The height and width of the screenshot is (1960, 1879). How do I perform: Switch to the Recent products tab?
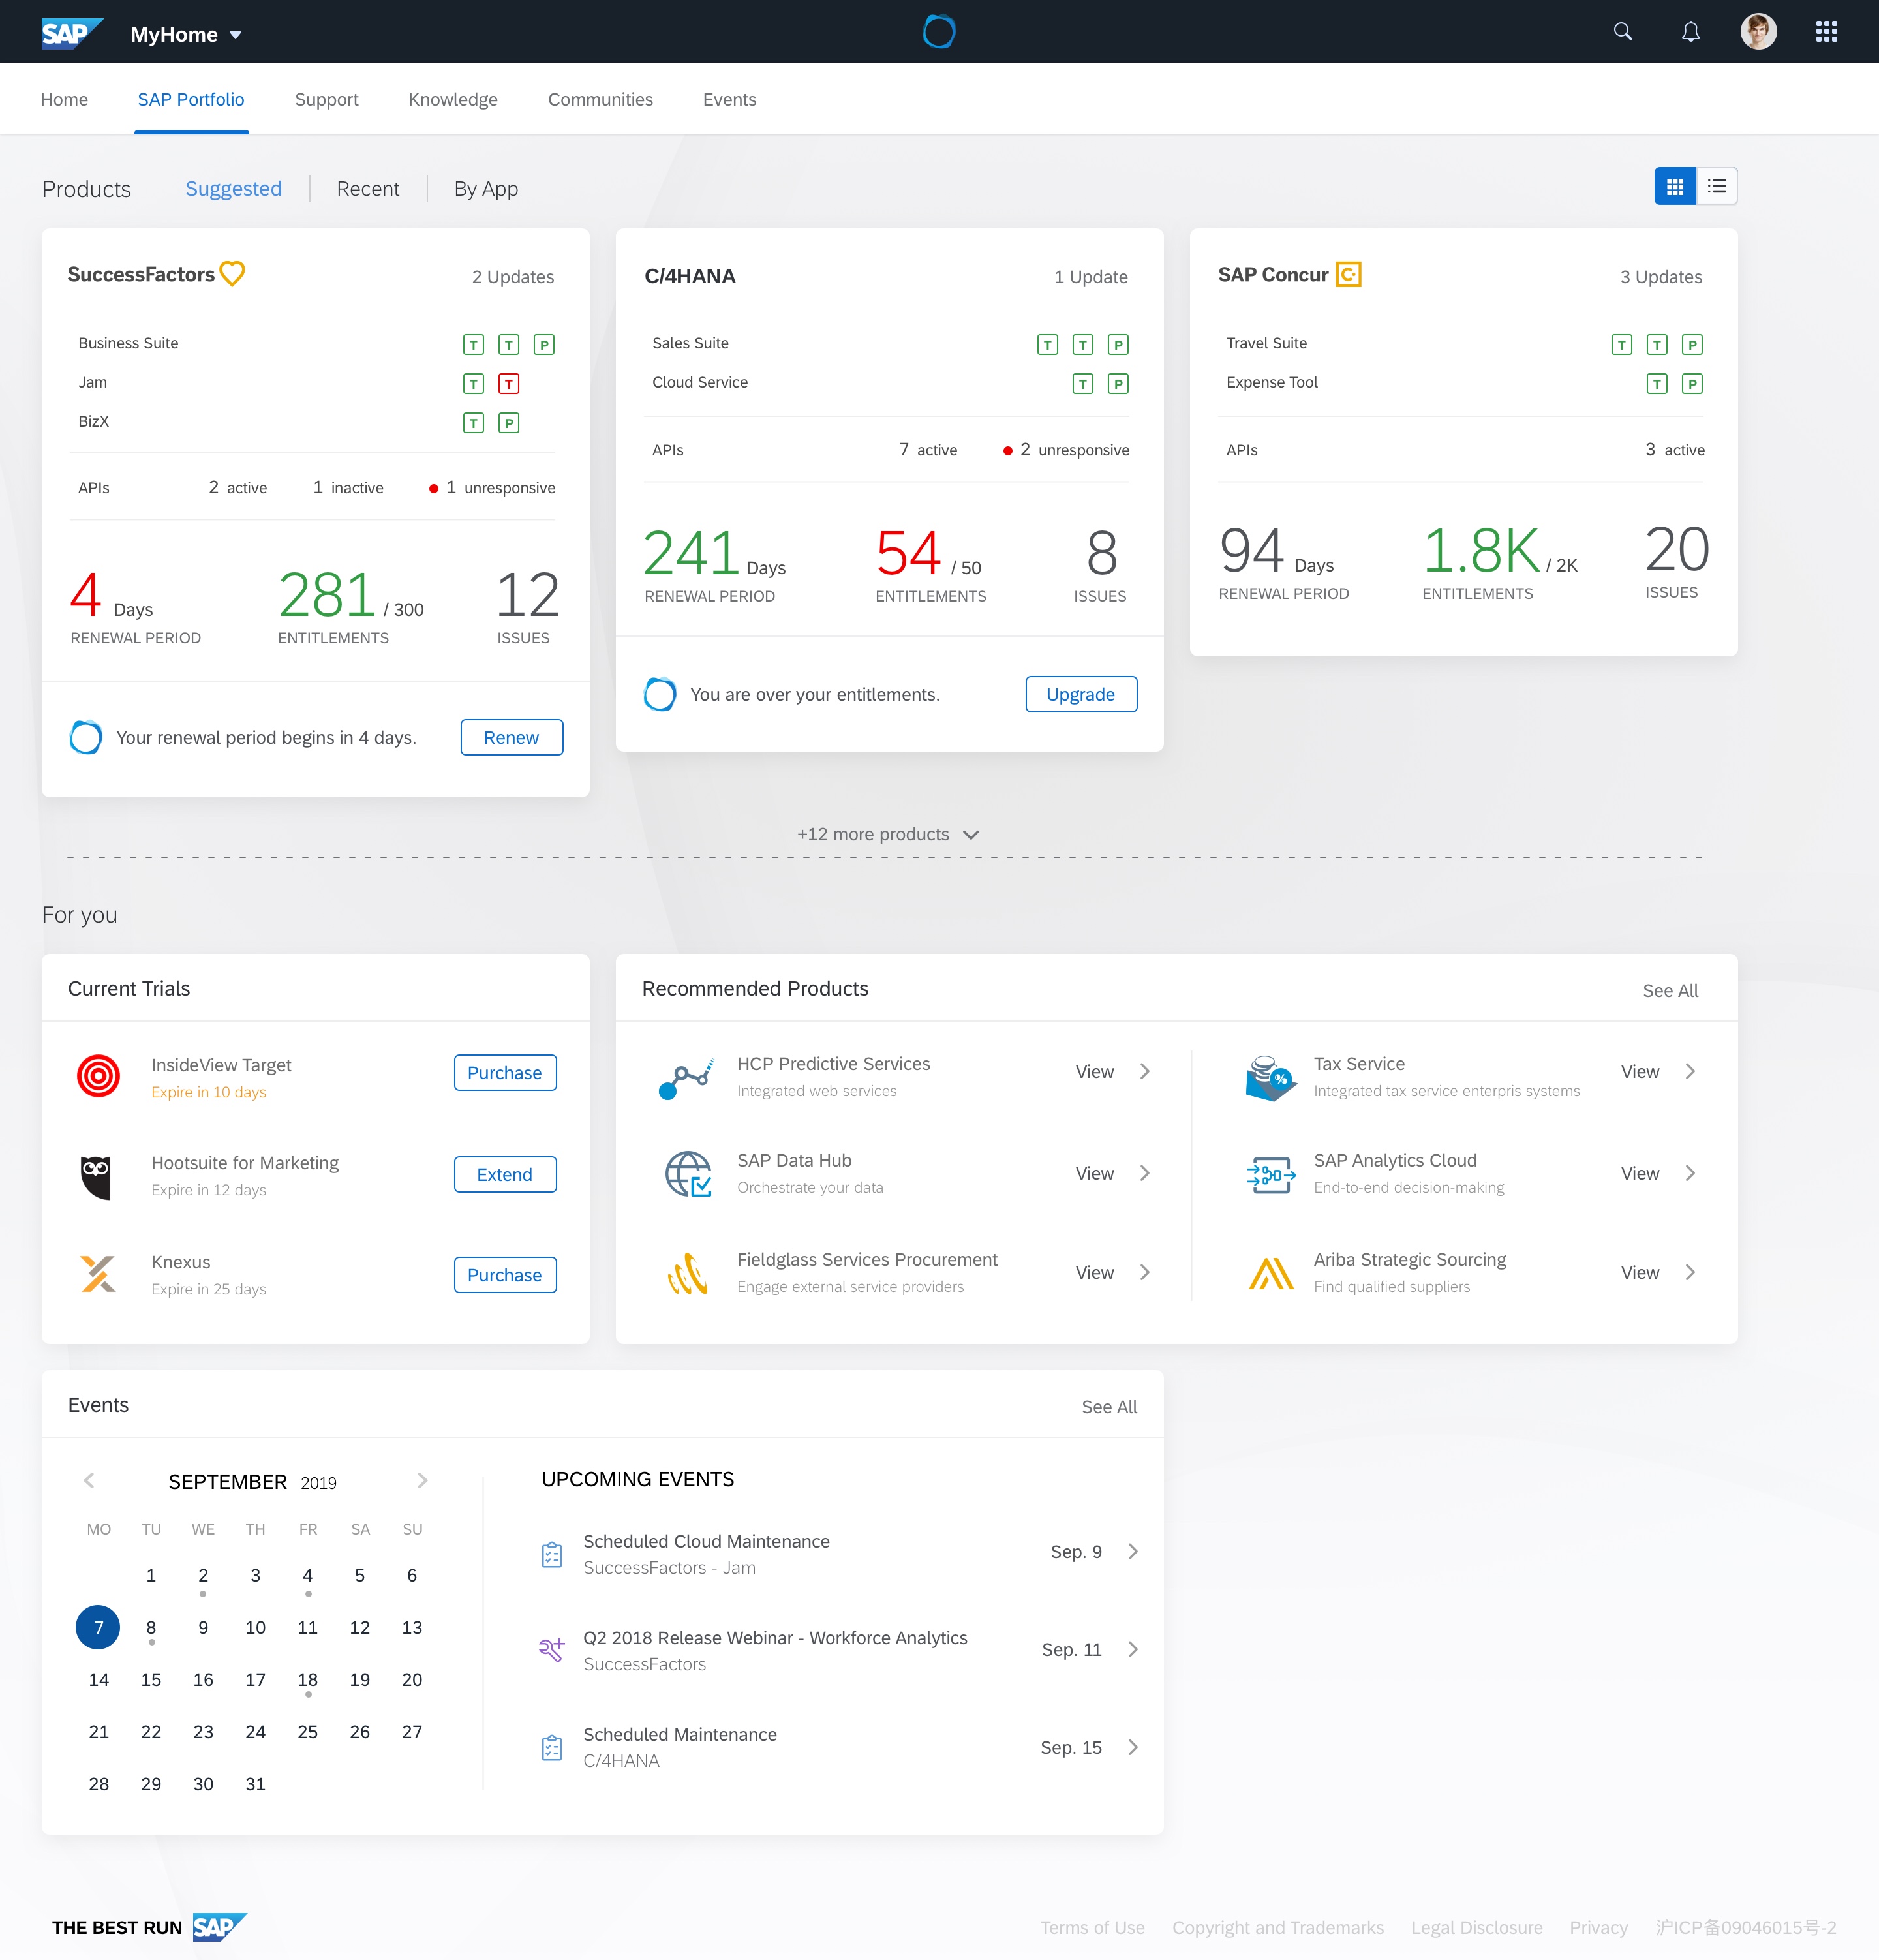point(368,188)
